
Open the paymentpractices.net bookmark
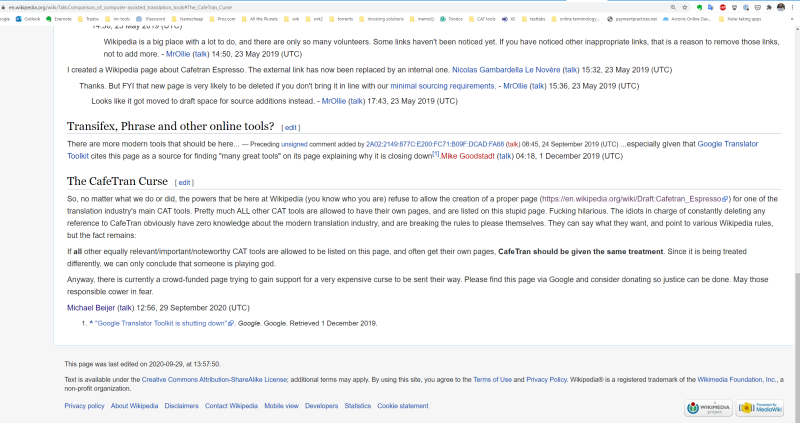pyautogui.click(x=632, y=19)
